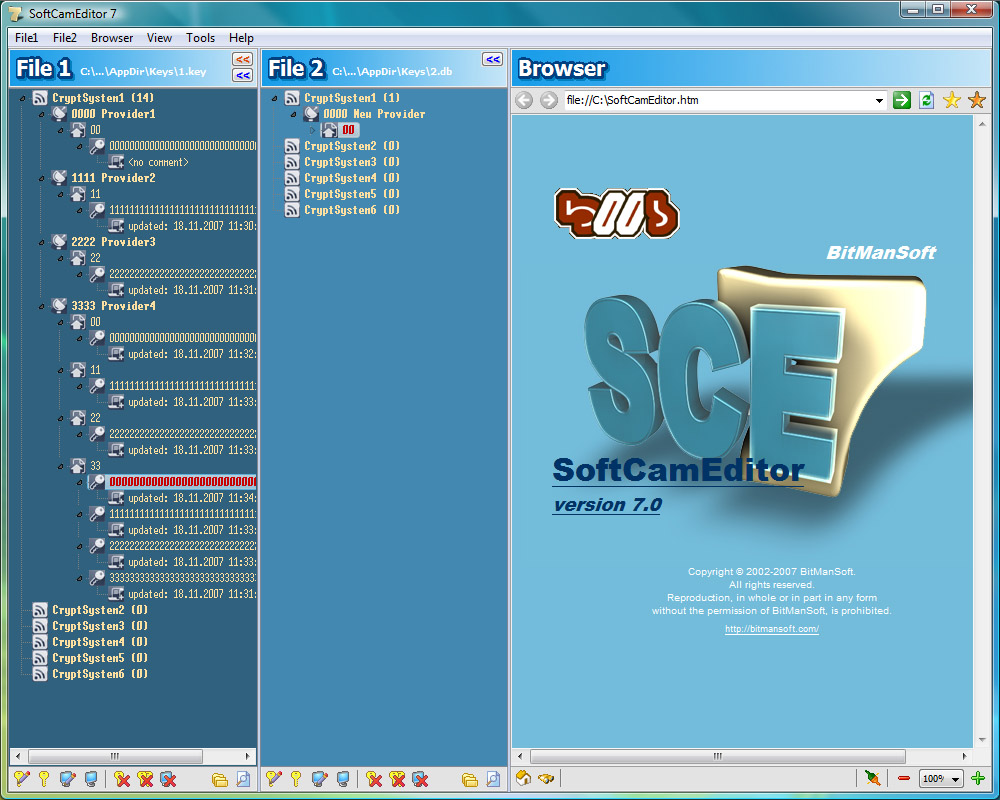Click the plug connection icon in Browser toolbar
Image resolution: width=1000 pixels, height=800 pixels.
click(872, 778)
